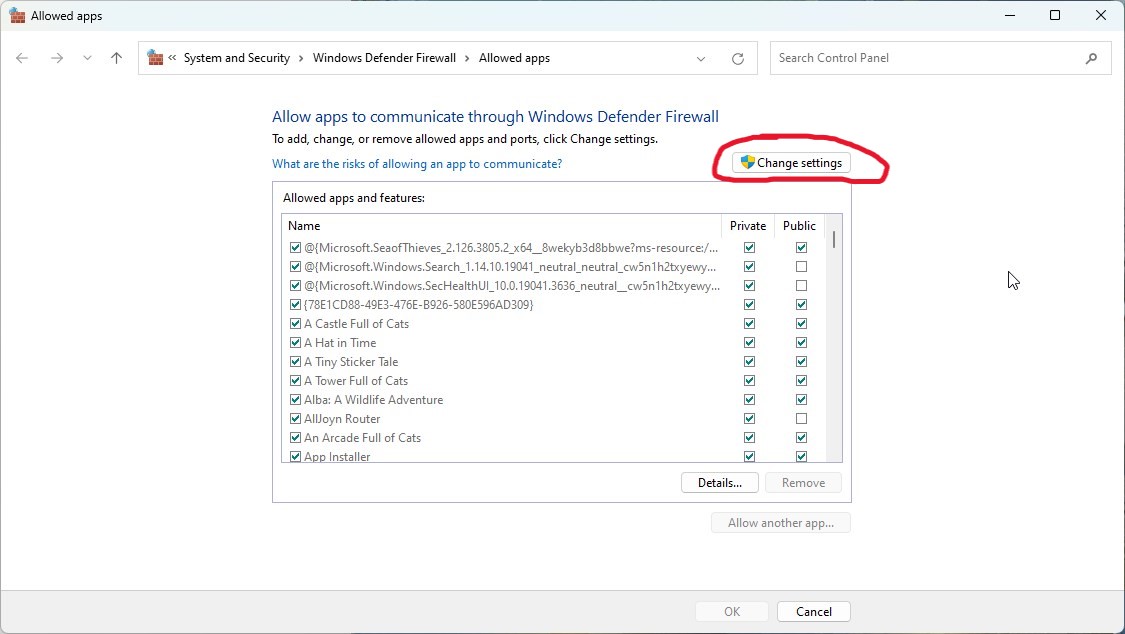
Task: Expand the address bar history dropdown
Action: 701,59
